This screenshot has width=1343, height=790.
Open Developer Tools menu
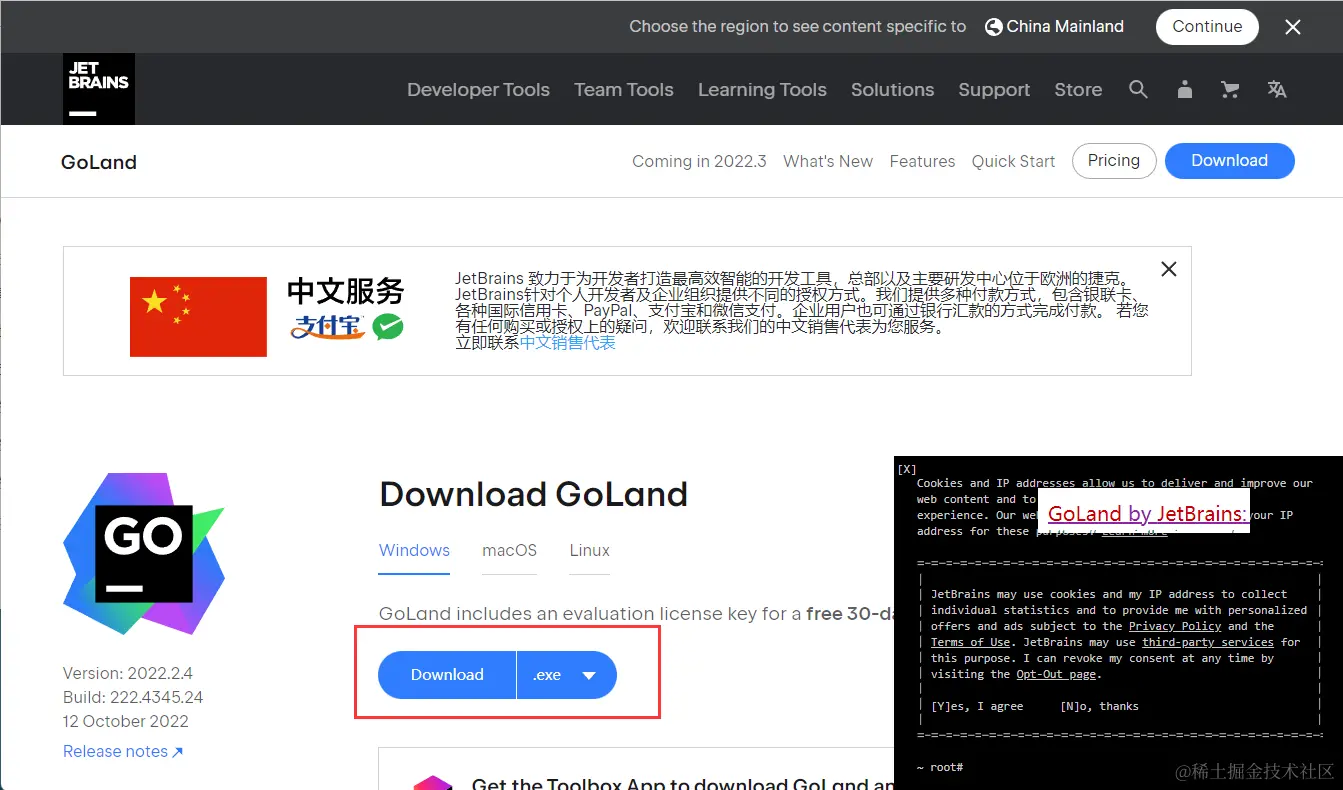pyautogui.click(x=478, y=89)
